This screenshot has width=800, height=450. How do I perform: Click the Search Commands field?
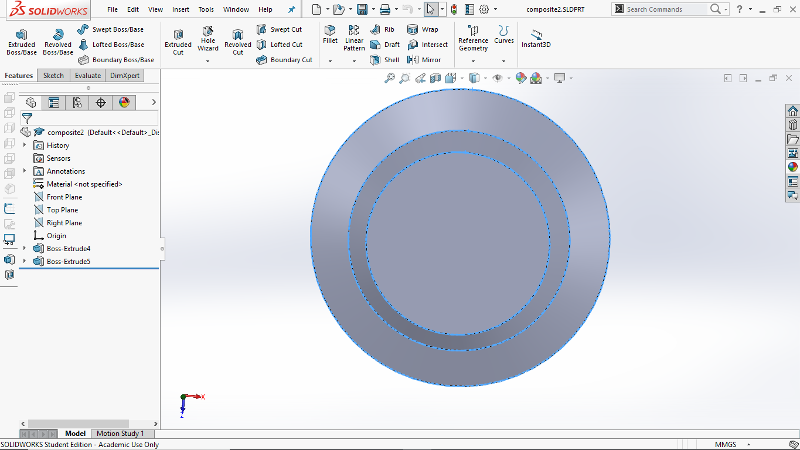[666, 9]
